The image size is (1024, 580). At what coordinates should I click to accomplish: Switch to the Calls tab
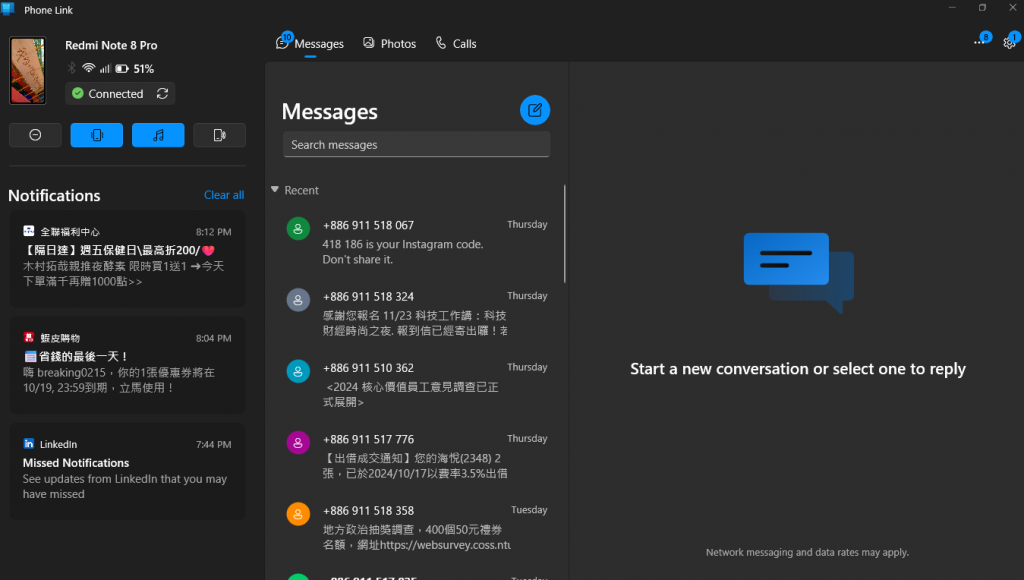(456, 44)
